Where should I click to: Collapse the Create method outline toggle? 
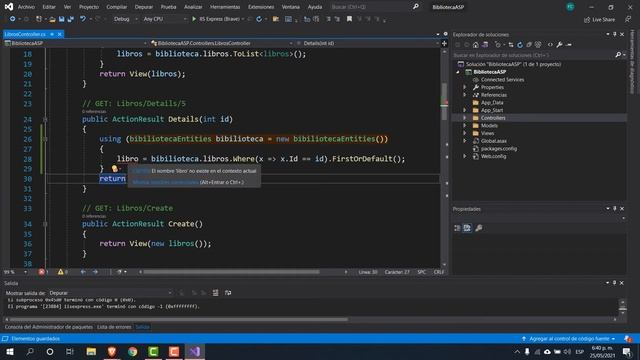click(45, 224)
